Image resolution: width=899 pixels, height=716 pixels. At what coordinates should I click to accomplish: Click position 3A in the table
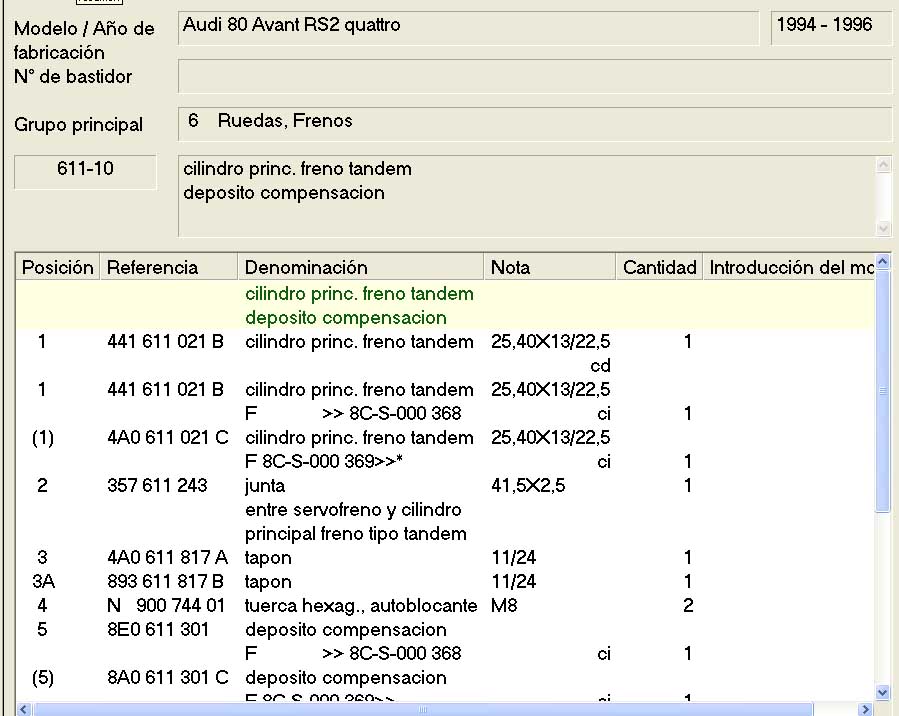43,581
